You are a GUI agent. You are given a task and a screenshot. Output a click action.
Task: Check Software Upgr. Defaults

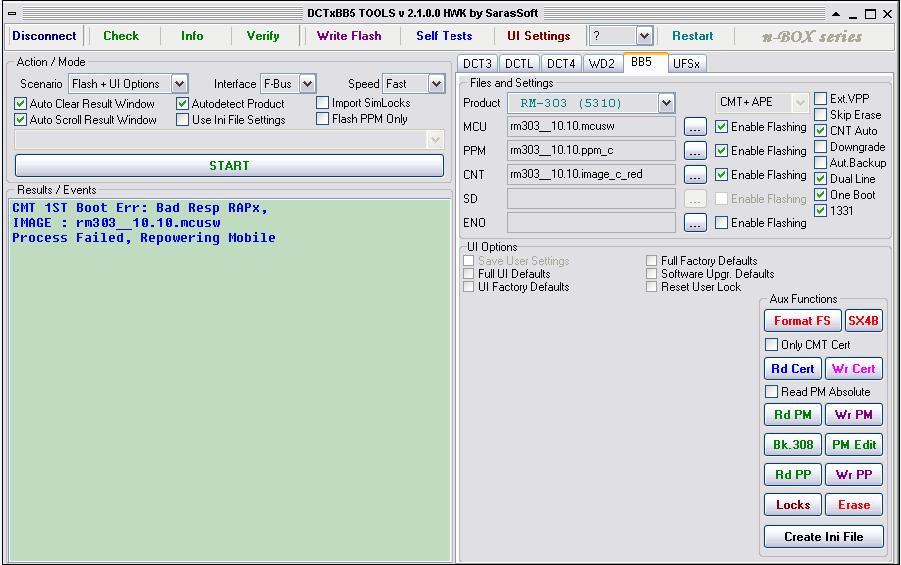pyautogui.click(x=652, y=274)
